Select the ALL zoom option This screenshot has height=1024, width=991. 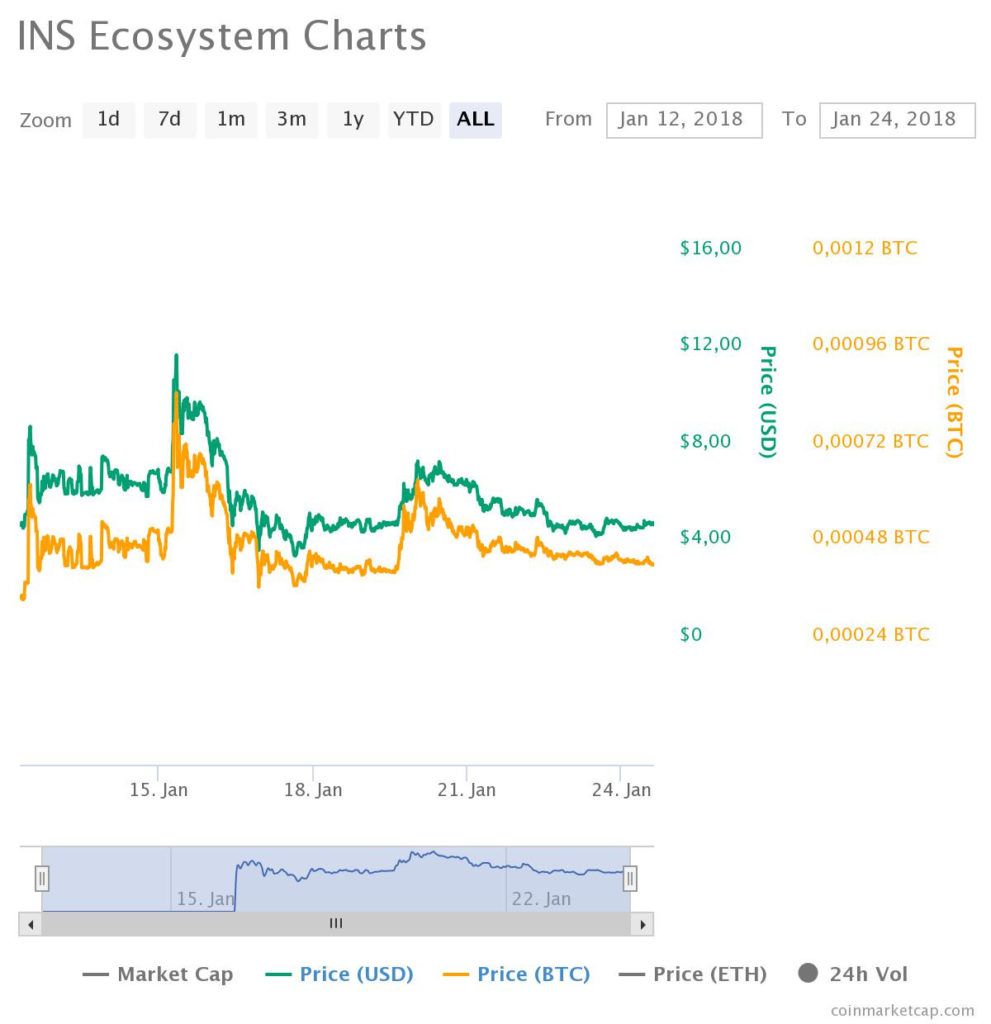(x=475, y=120)
